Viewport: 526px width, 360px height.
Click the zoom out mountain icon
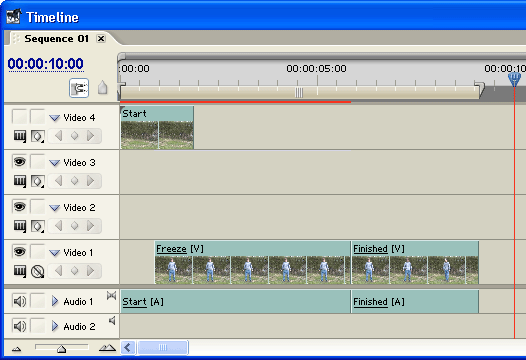(x=16, y=349)
